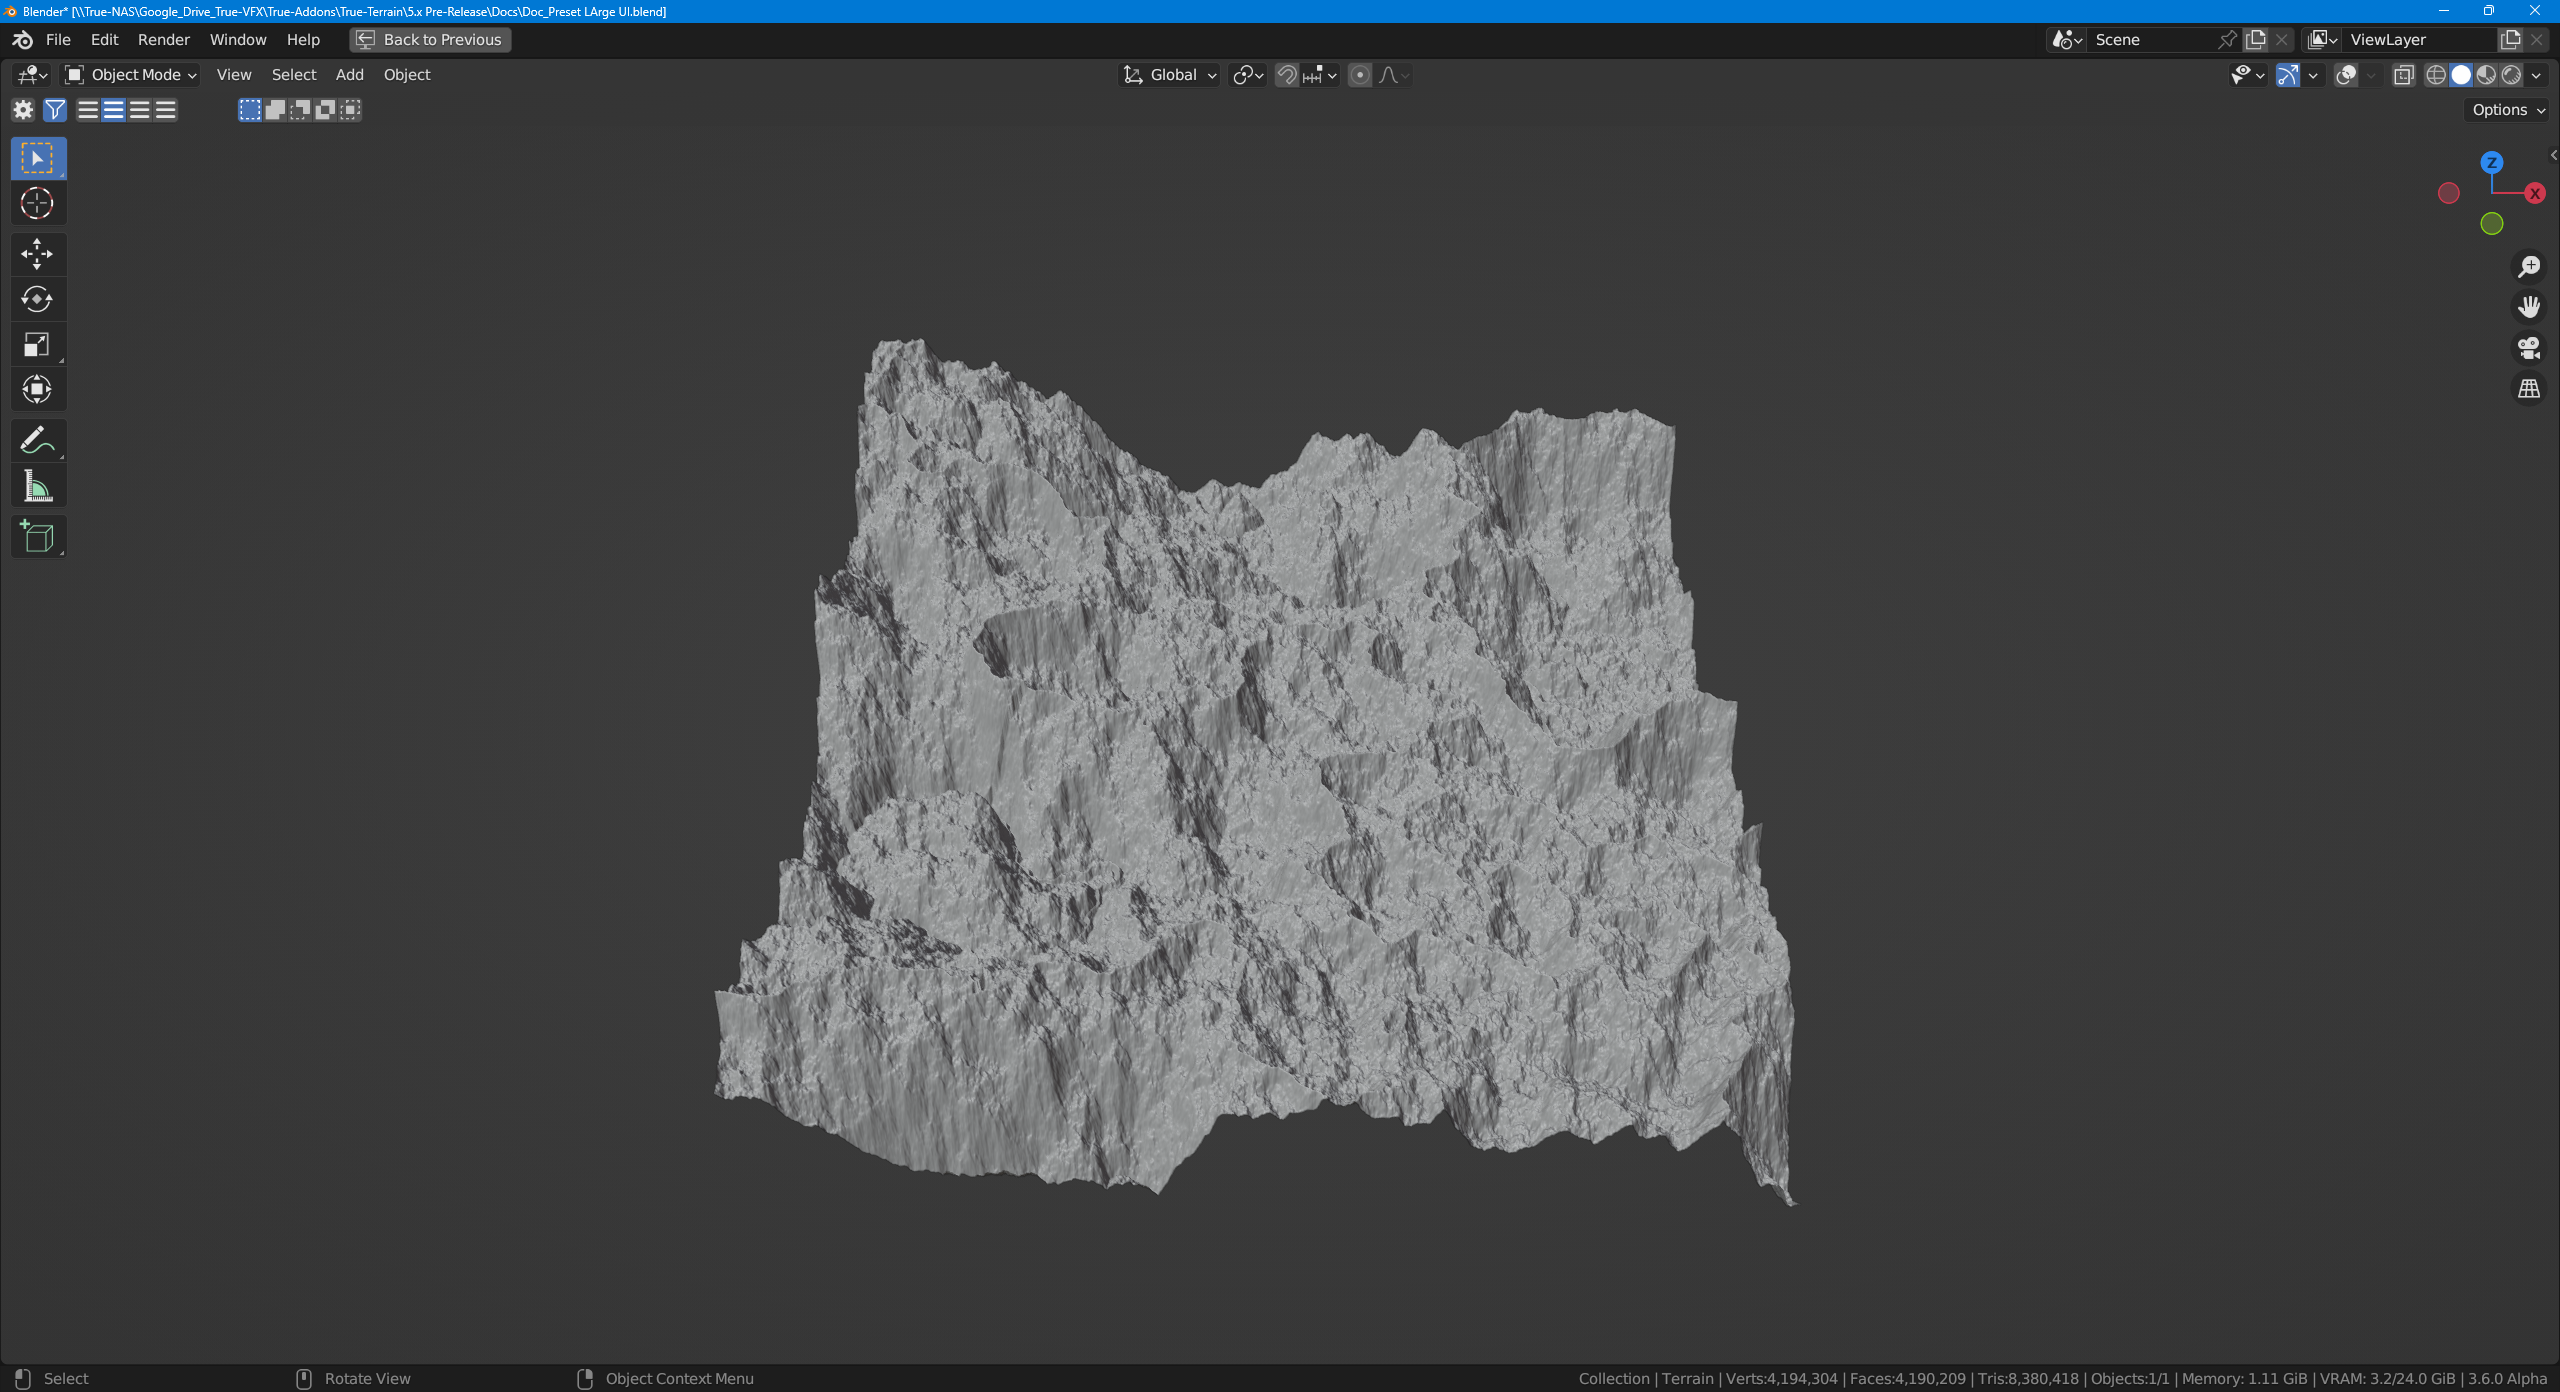2560x1392 pixels.
Task: Choose the Add Cube tool
Action: [37, 537]
